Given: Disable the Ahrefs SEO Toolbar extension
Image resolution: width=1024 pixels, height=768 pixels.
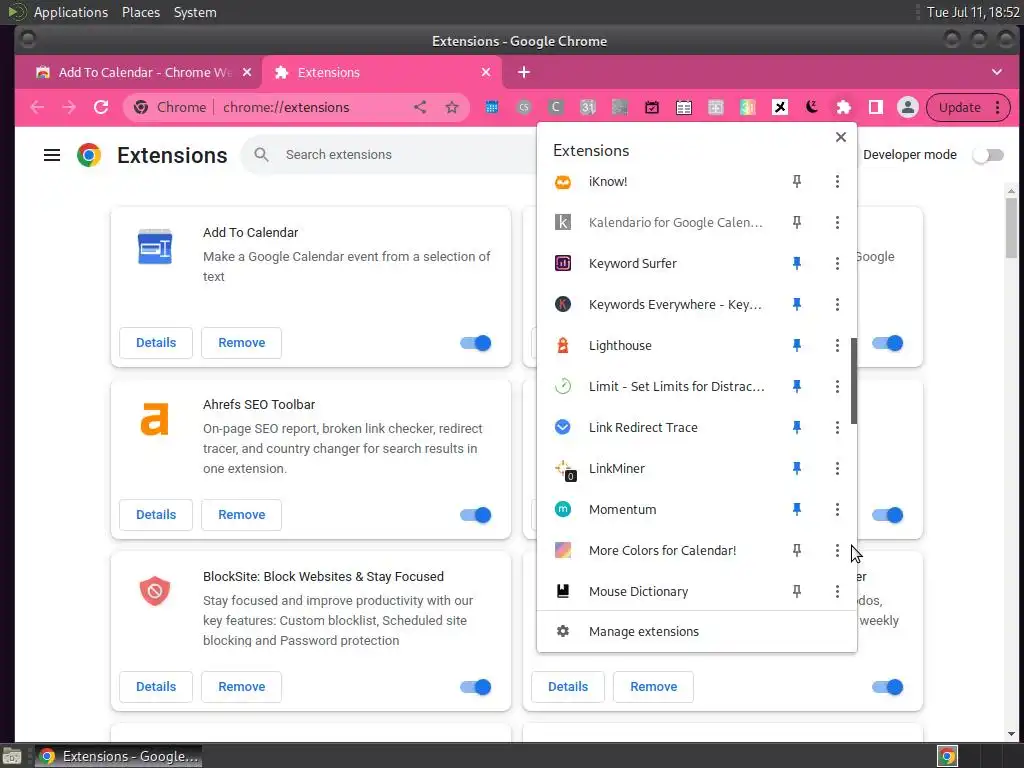Looking at the screenshot, I should coord(475,515).
